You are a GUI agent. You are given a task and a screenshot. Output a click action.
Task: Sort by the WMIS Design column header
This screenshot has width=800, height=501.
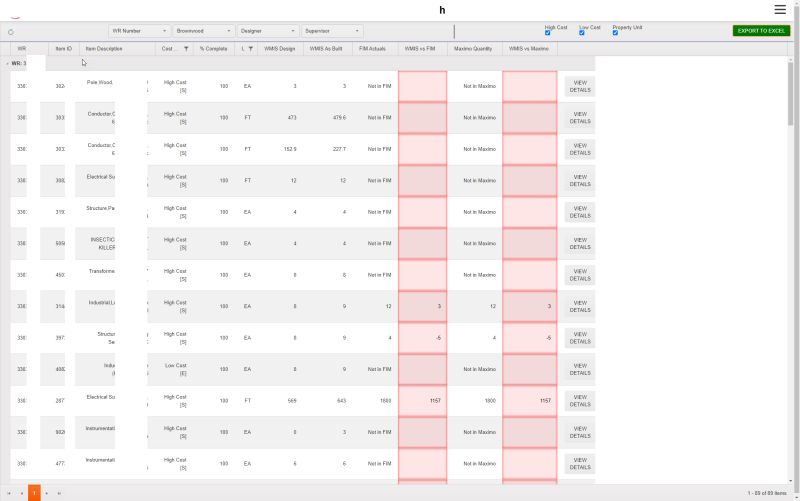pyautogui.click(x=280, y=49)
